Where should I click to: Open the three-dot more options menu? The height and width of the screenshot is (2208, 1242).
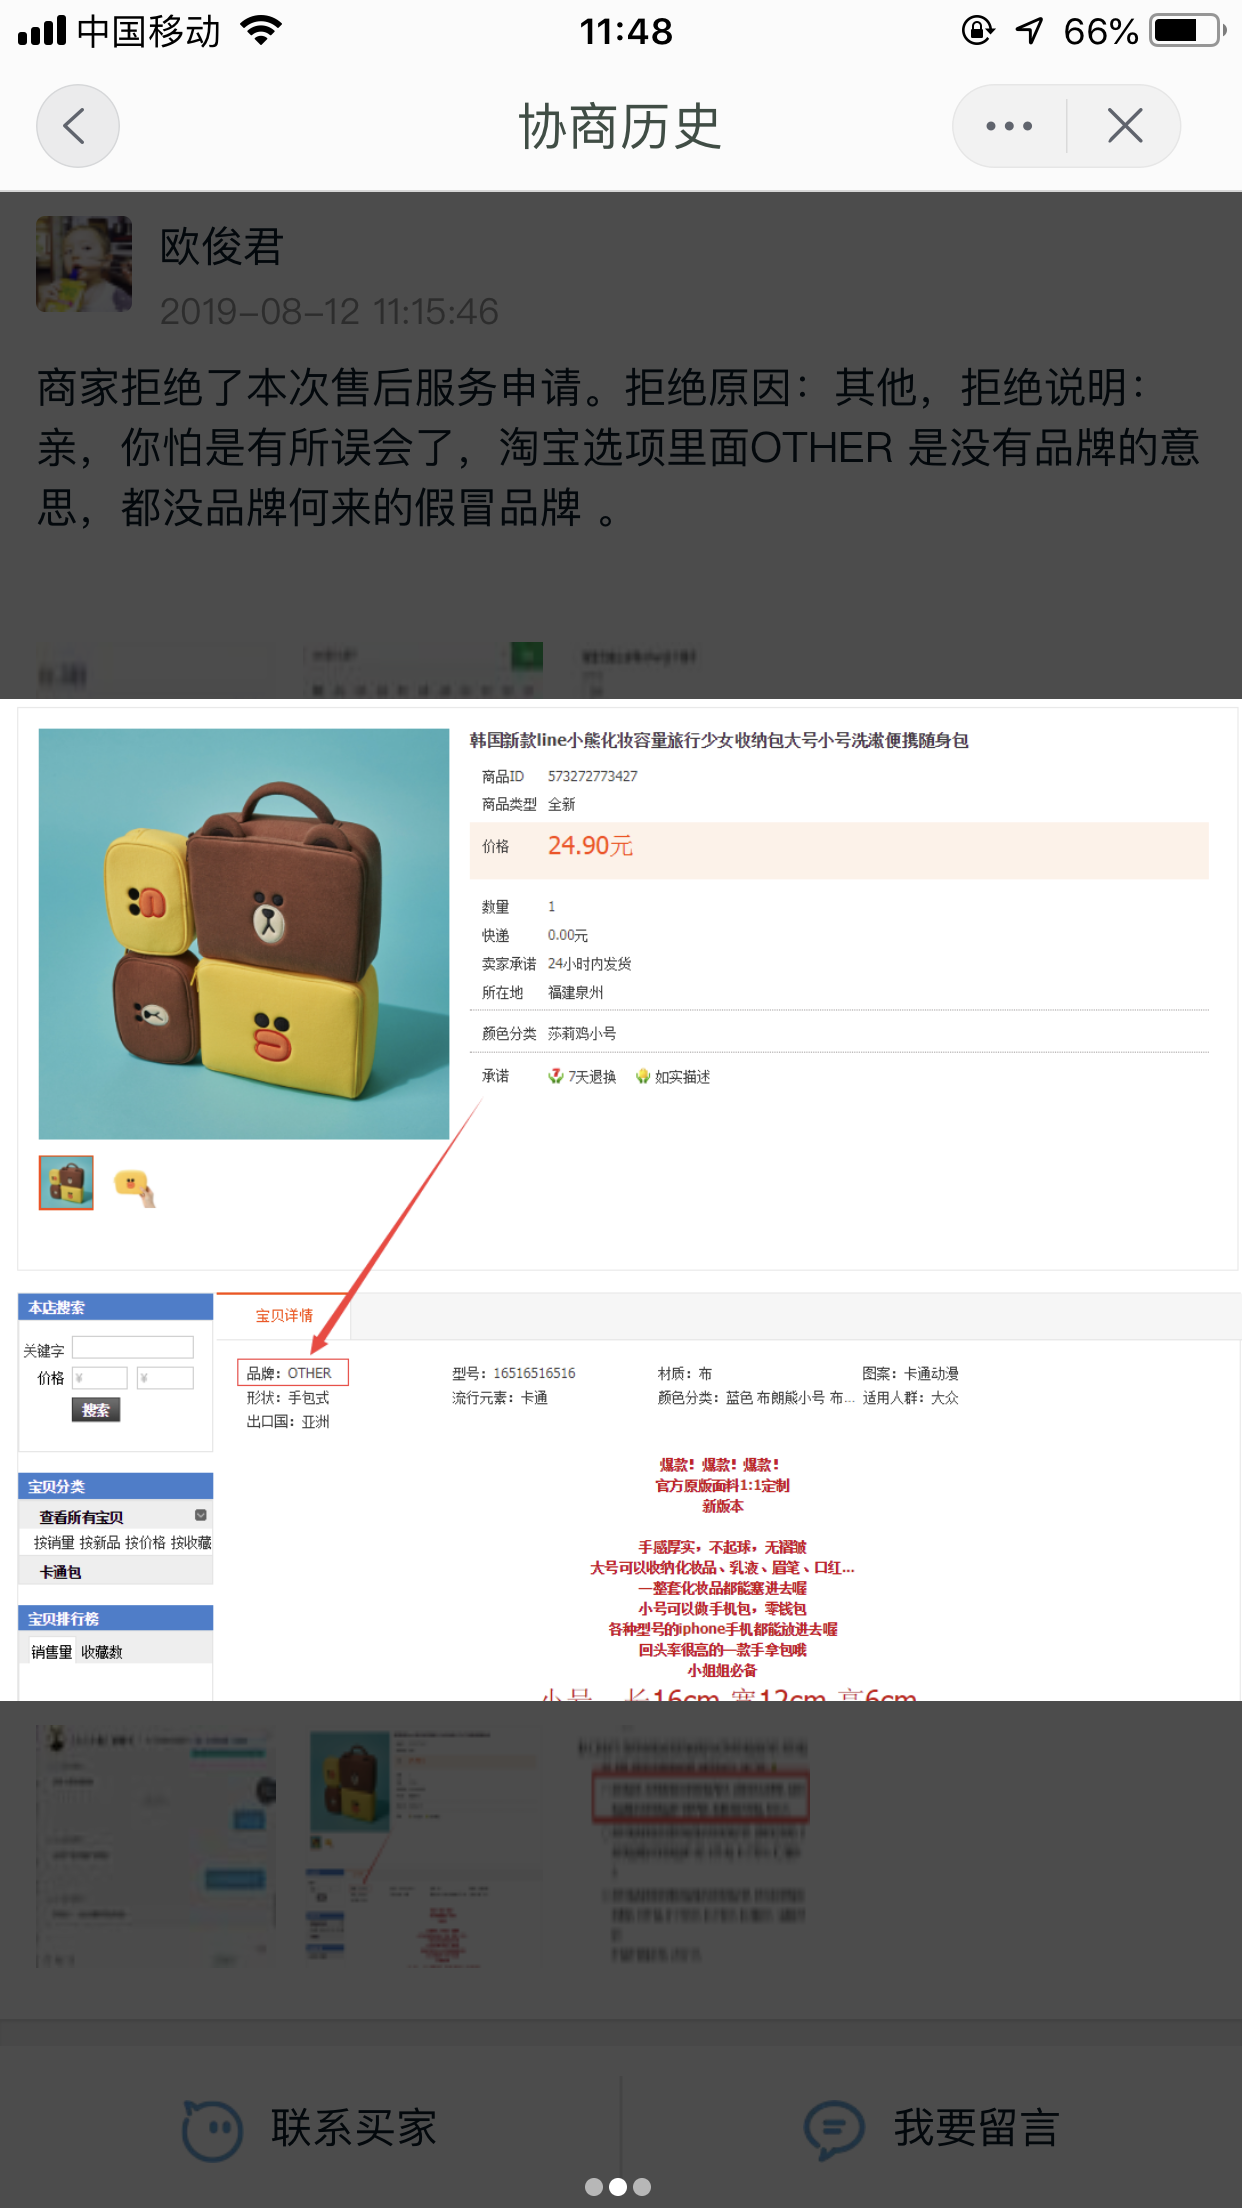point(1009,126)
